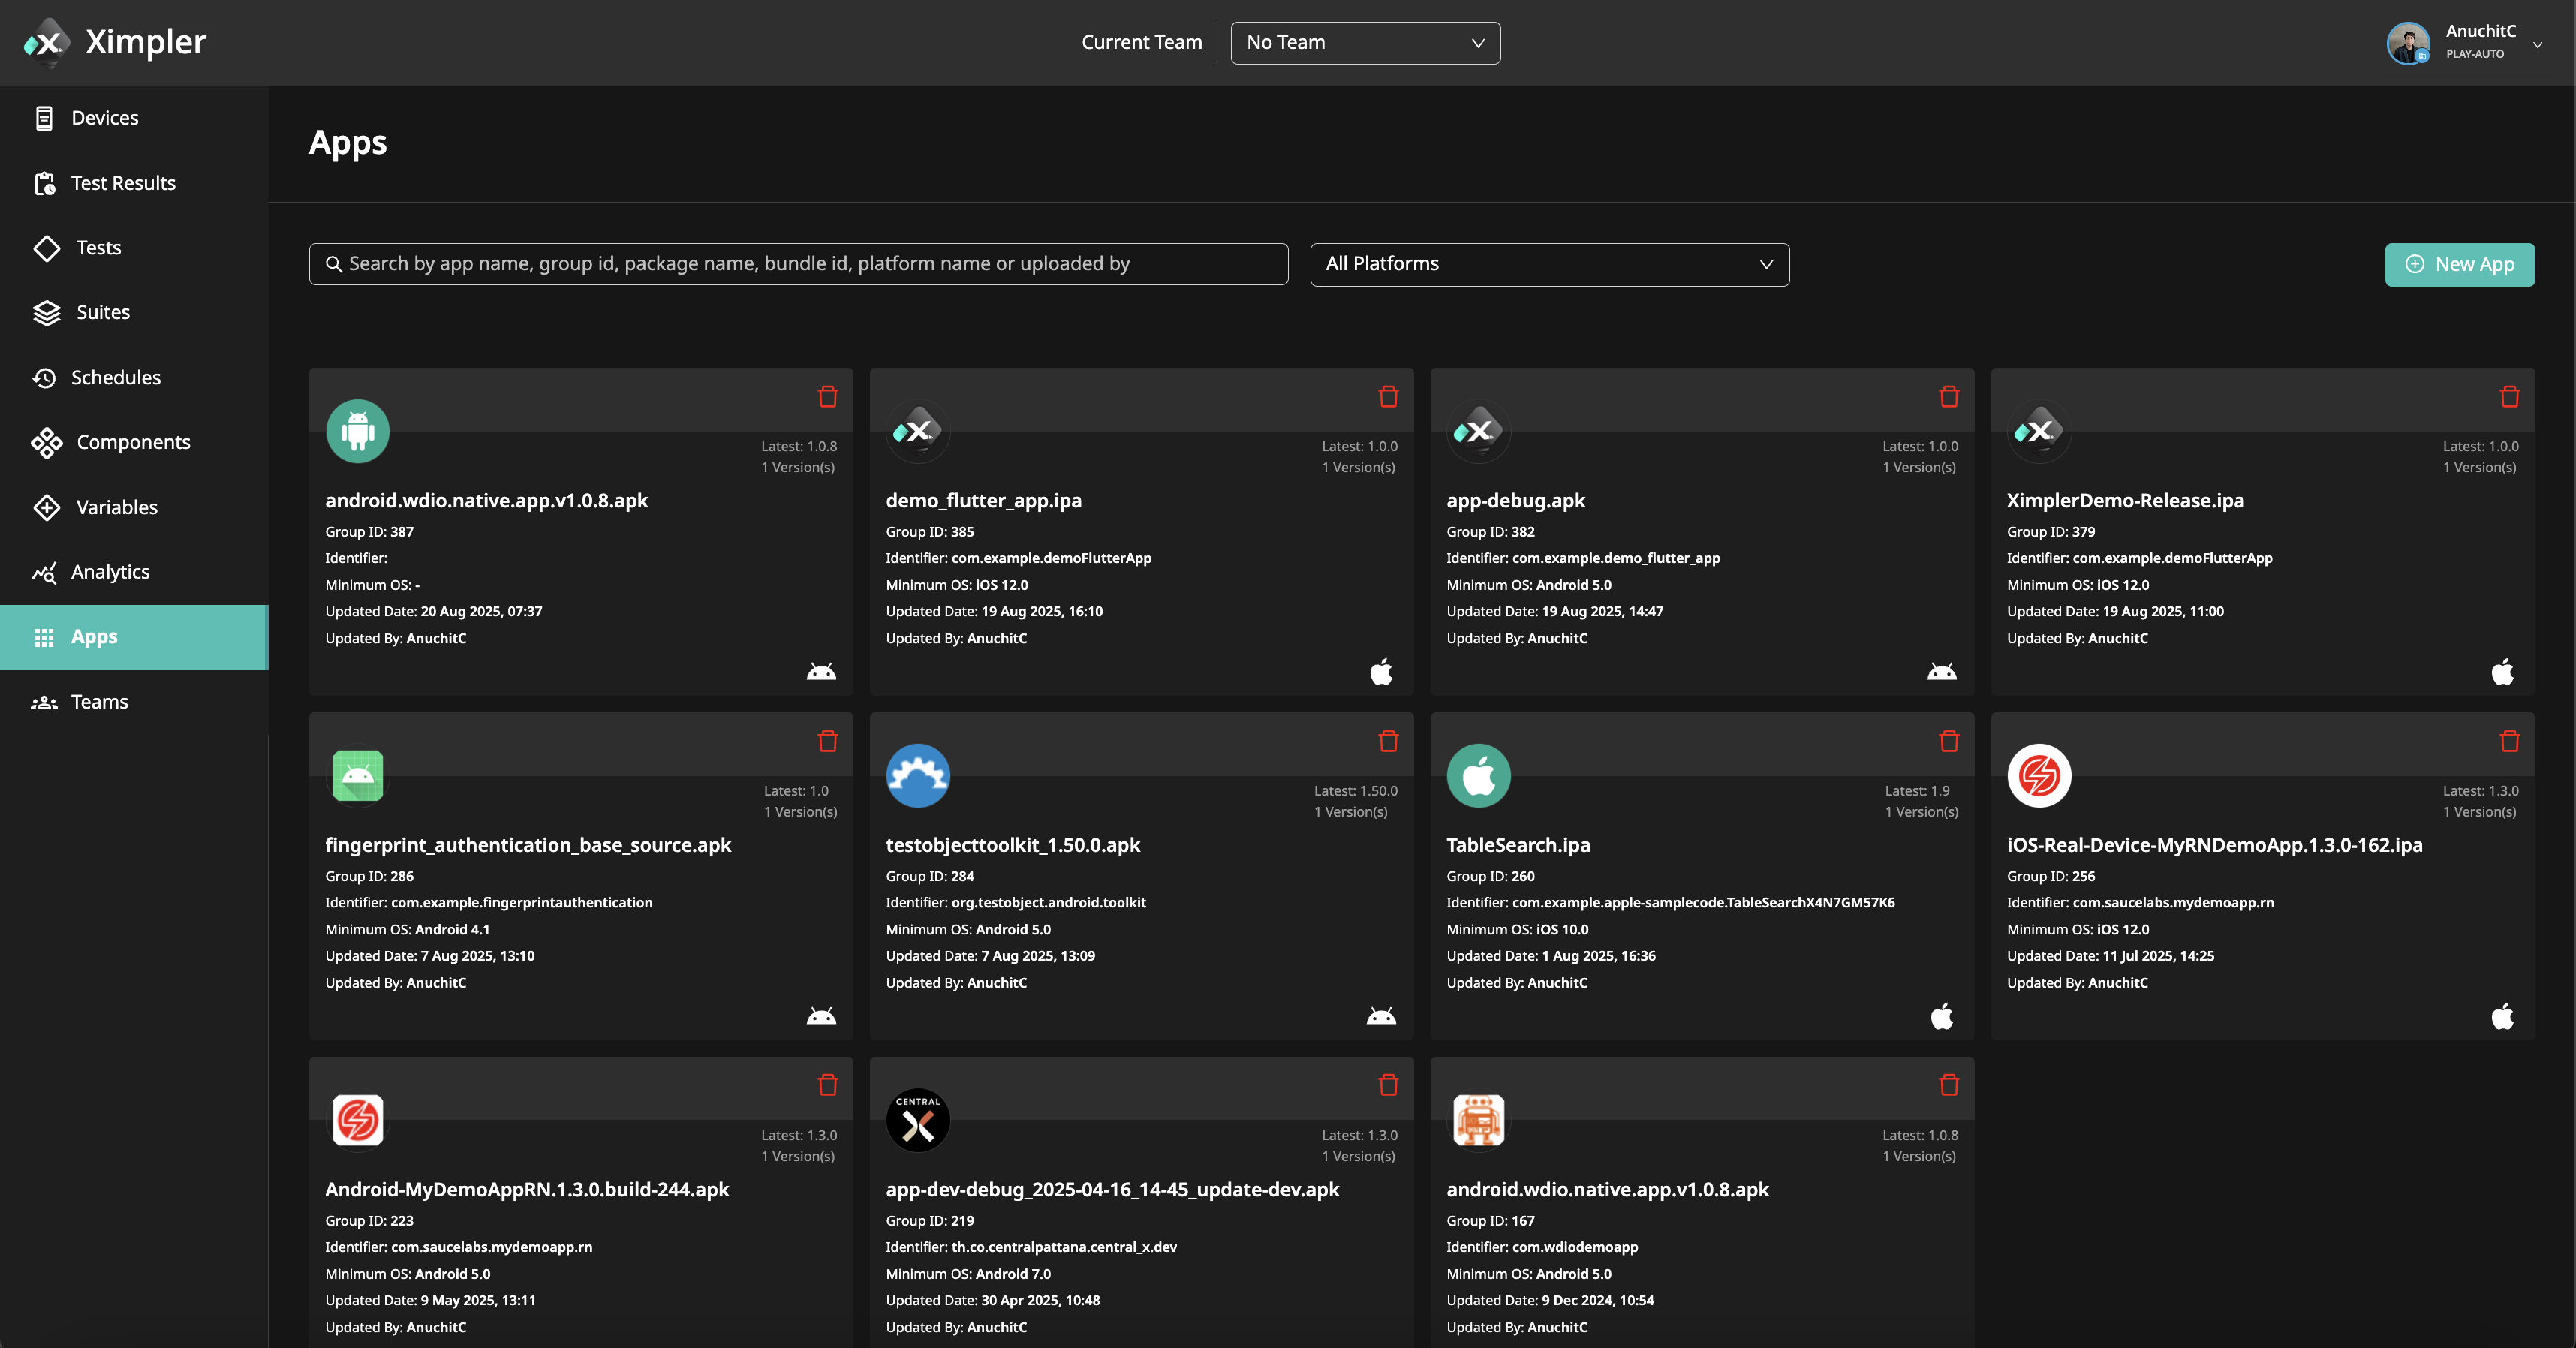Click the user profile avatar
The height and width of the screenshot is (1348, 2576).
coord(2407,43)
